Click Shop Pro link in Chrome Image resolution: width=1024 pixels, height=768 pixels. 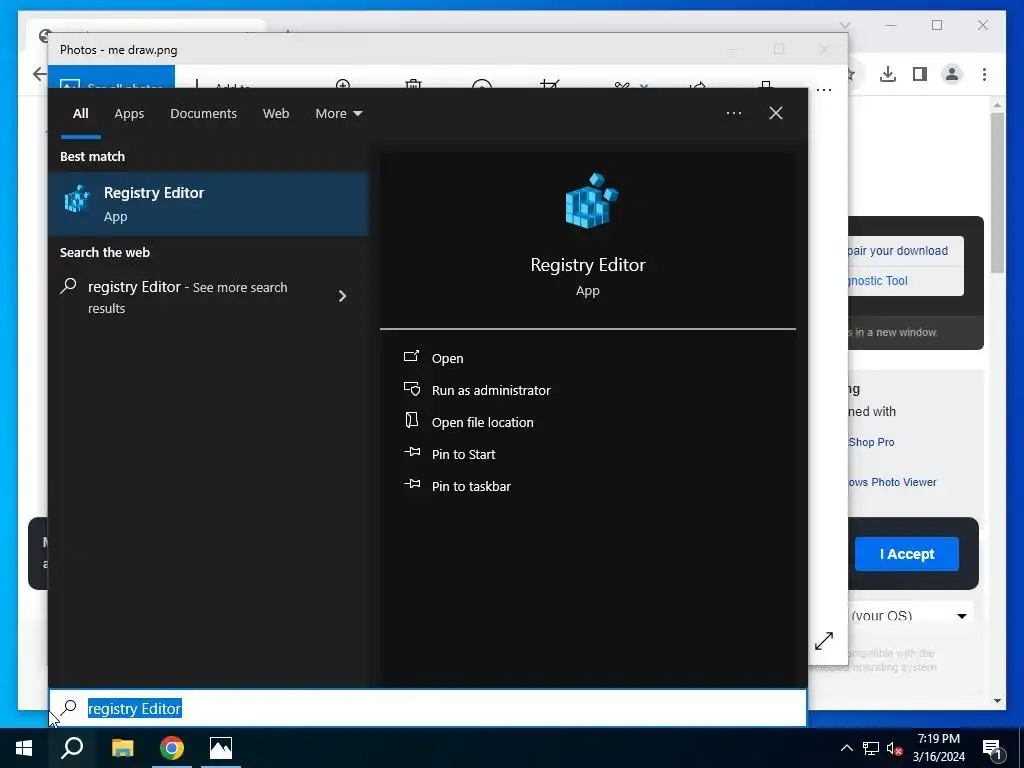871,442
